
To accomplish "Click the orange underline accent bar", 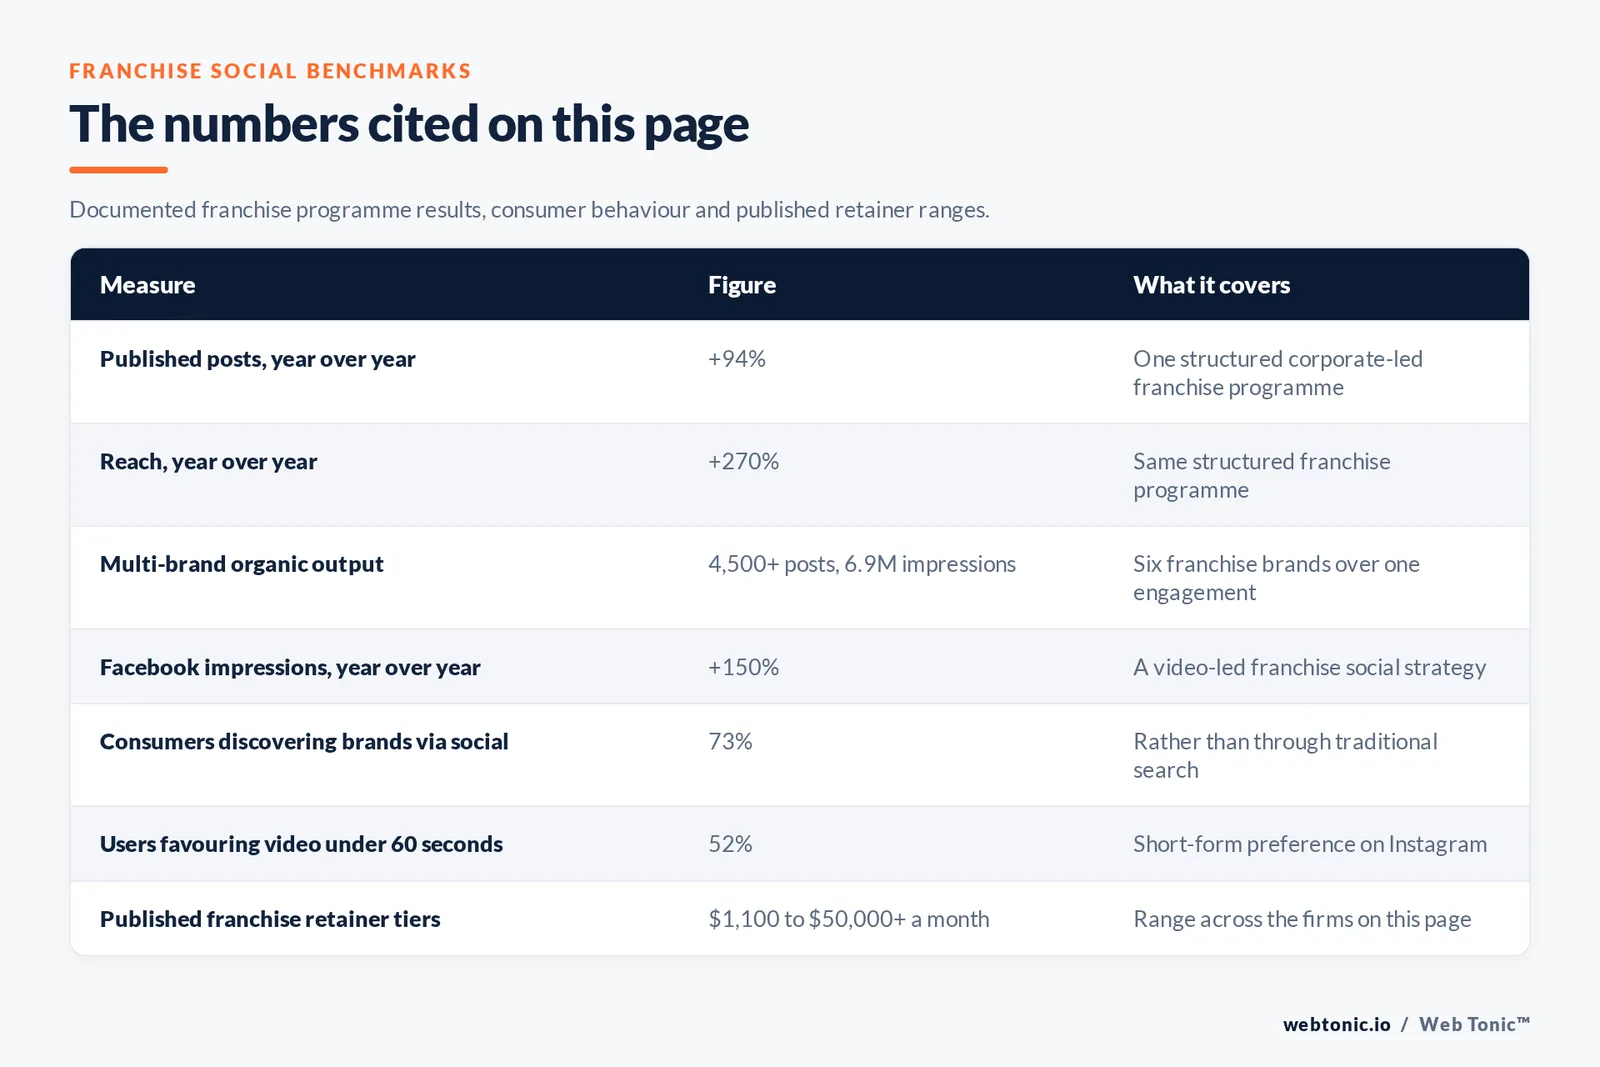I will click(x=118, y=170).
